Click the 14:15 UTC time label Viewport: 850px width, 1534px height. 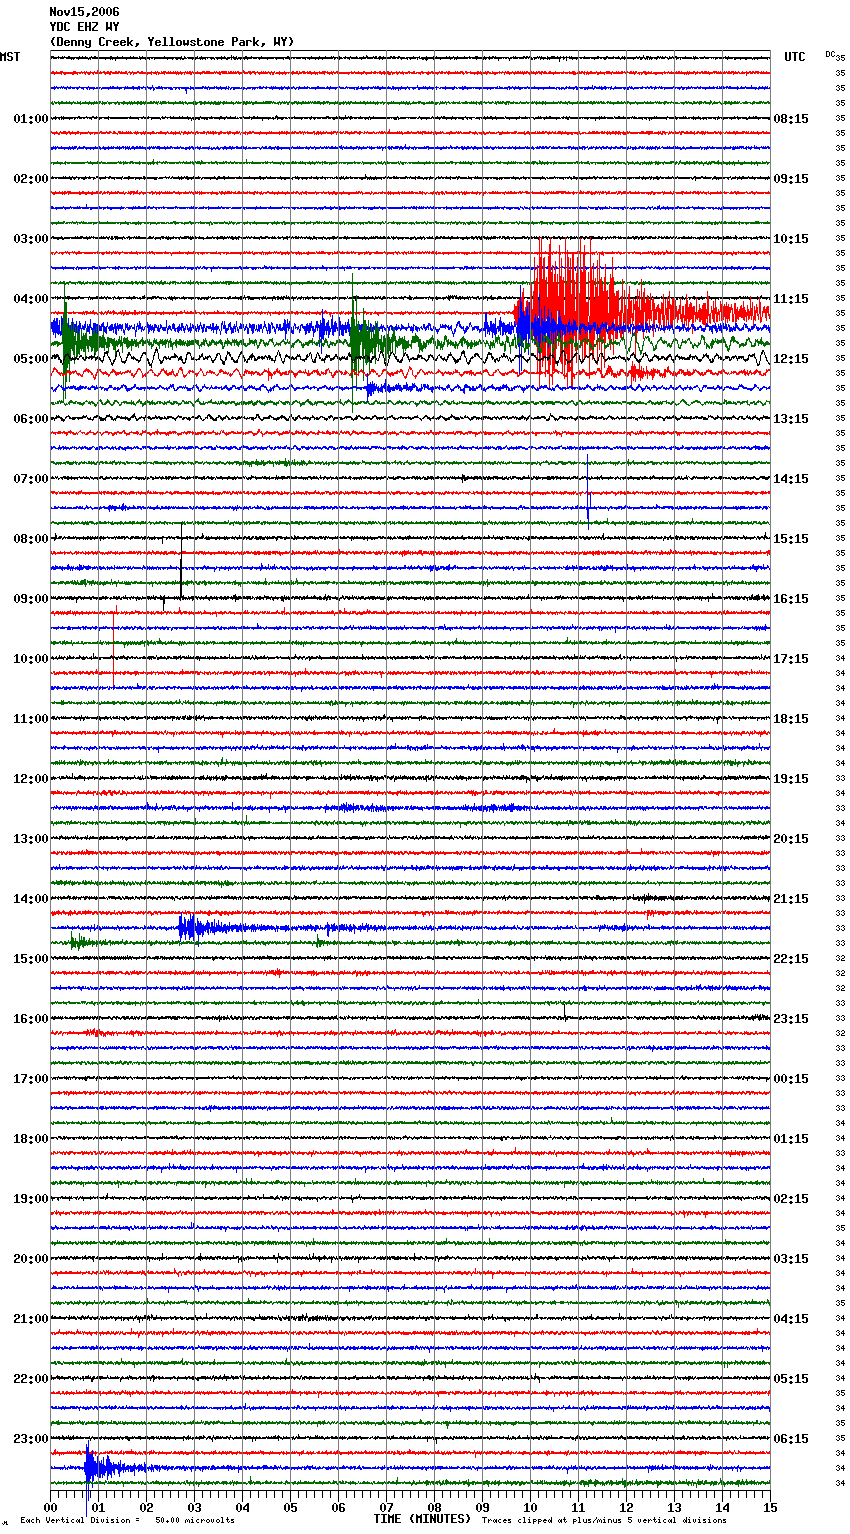(791, 479)
